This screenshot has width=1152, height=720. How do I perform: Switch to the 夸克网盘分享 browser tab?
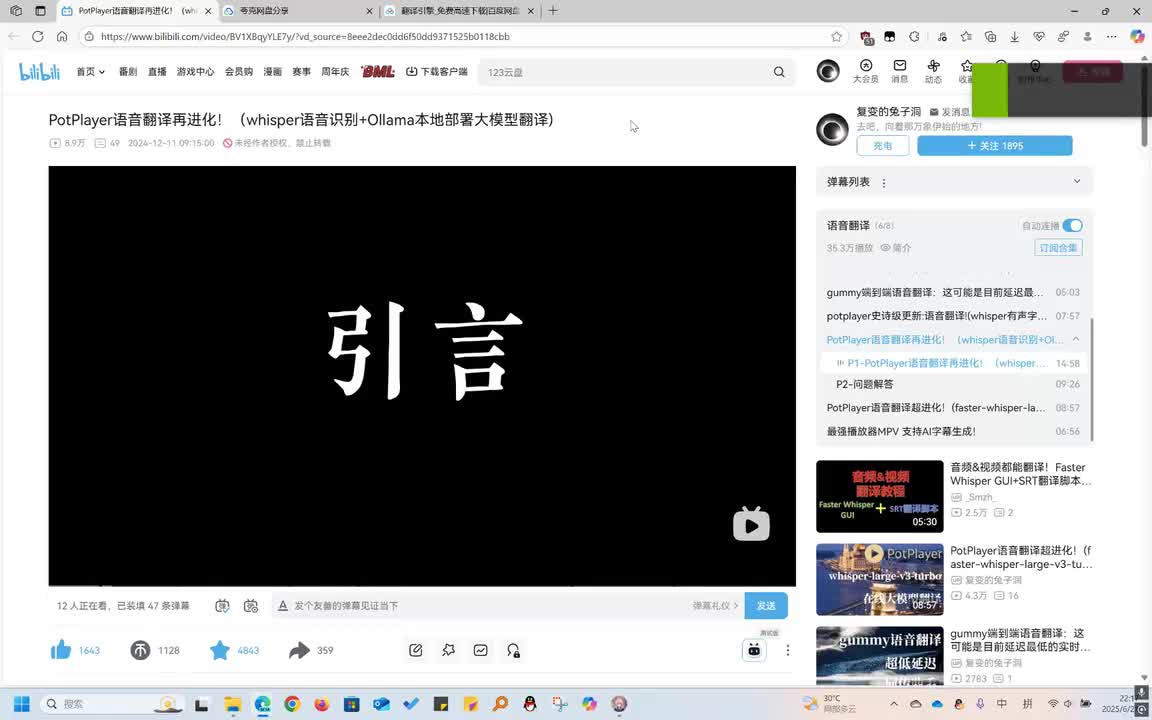pos(298,11)
